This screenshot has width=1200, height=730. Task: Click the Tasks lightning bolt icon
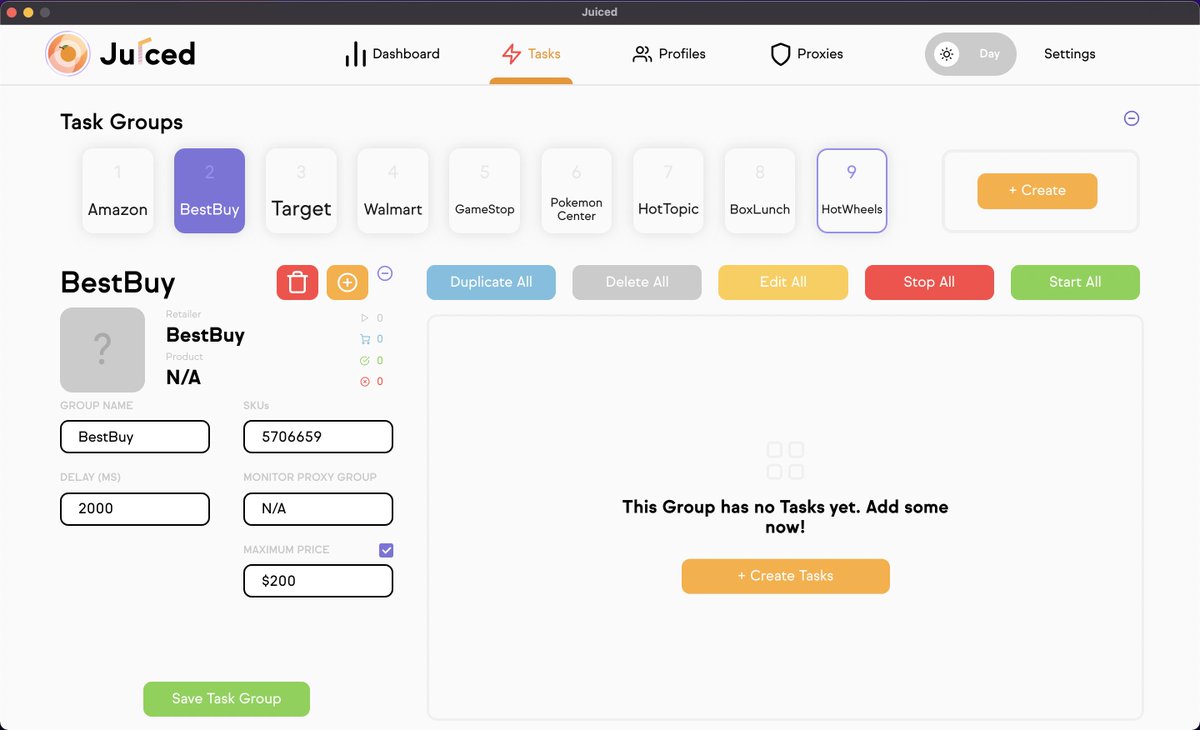[511, 54]
